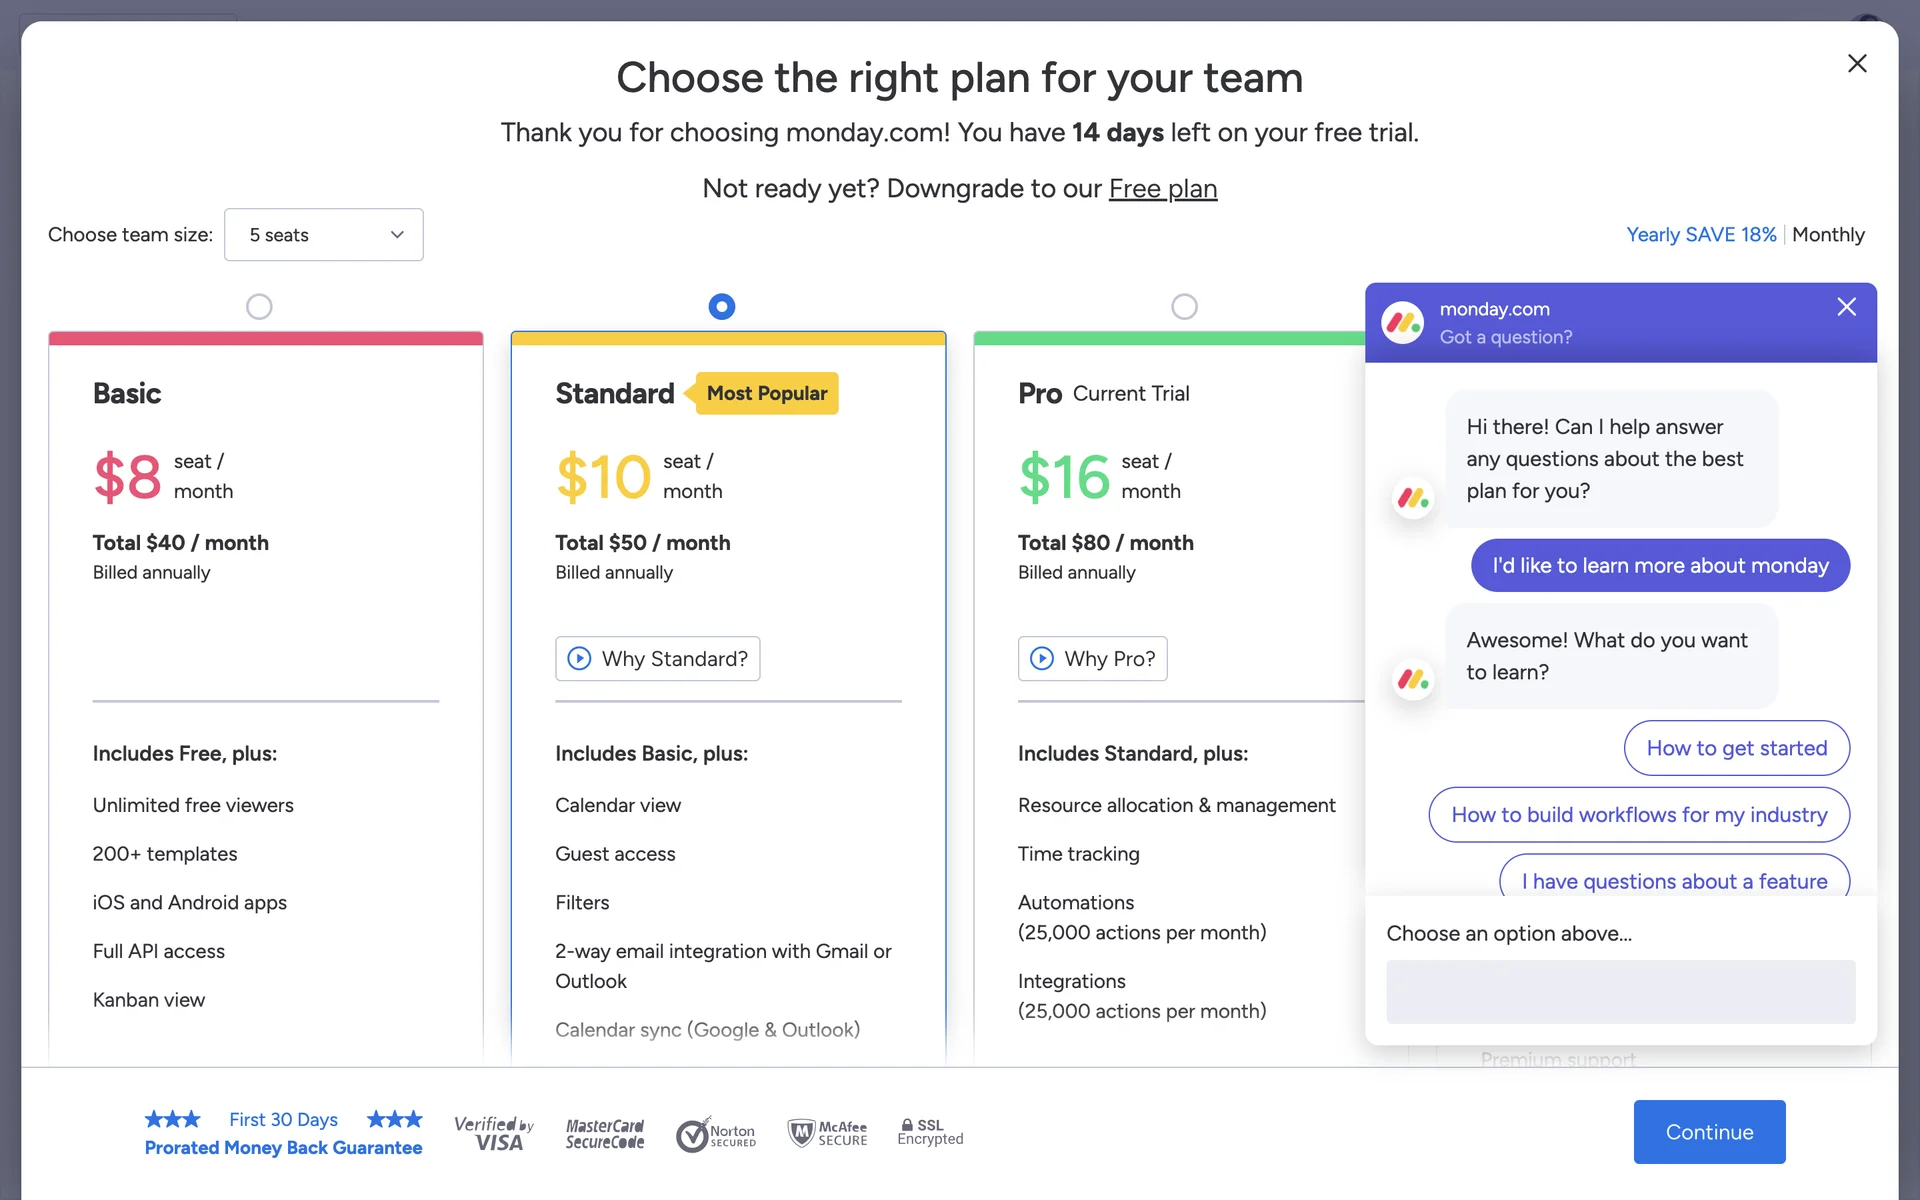Image resolution: width=1920 pixels, height=1200 pixels.
Task: Select the Basic plan radio button
Action: point(259,306)
